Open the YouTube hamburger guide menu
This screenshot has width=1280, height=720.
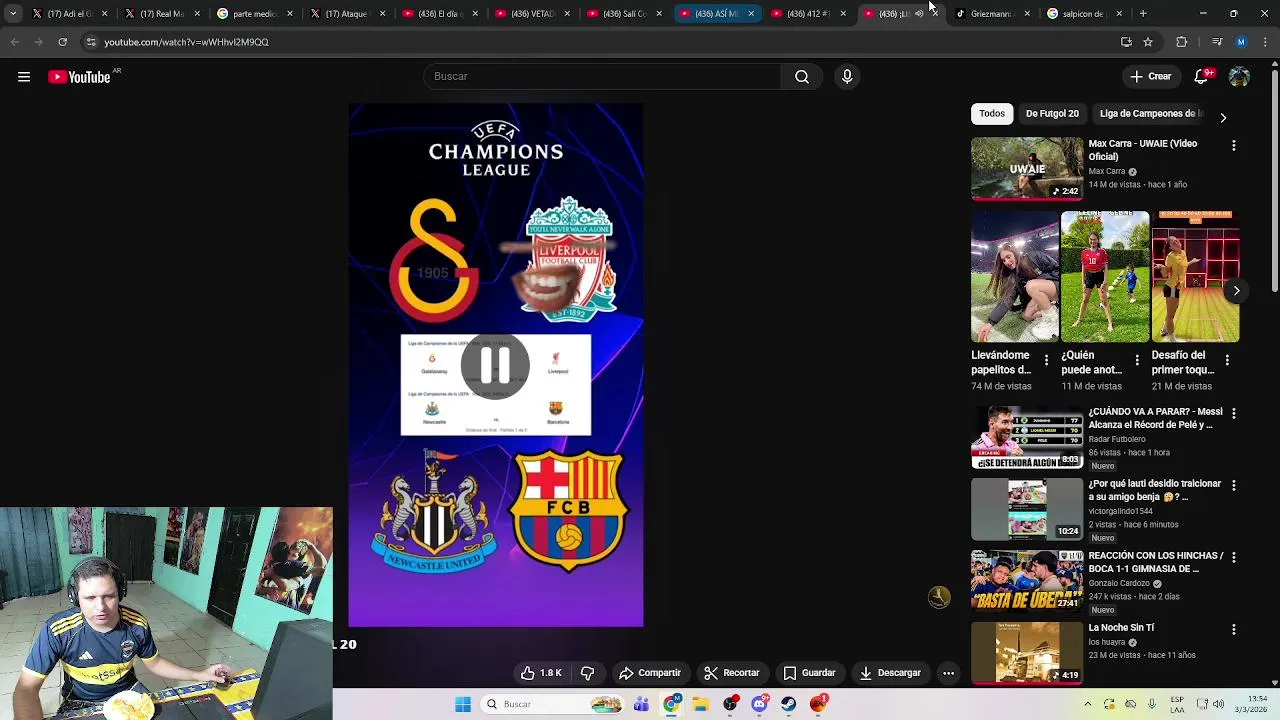(24, 77)
